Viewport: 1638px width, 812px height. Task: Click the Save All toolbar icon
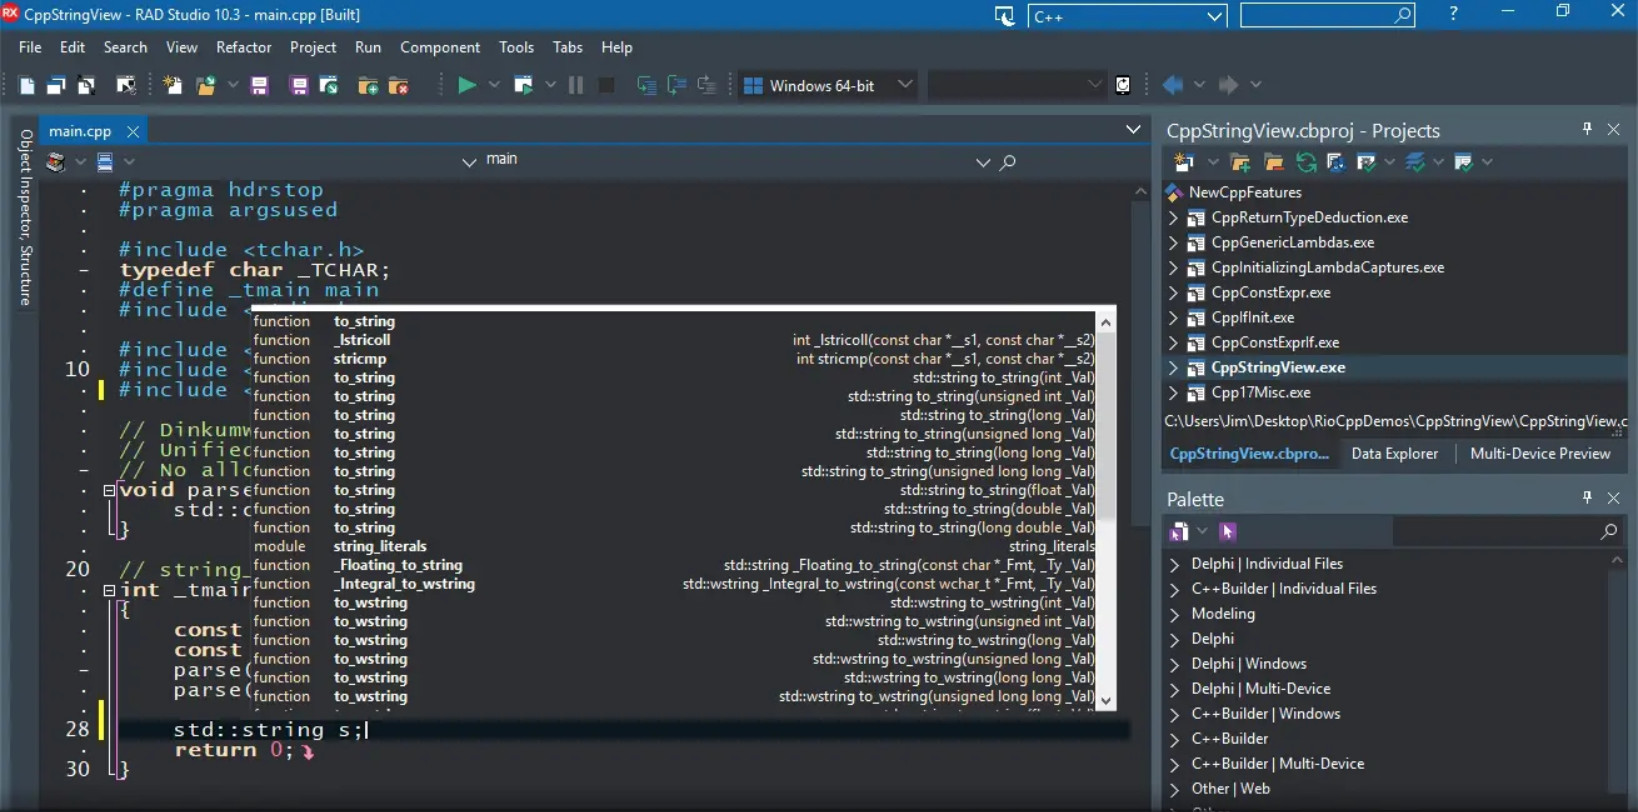[298, 86]
